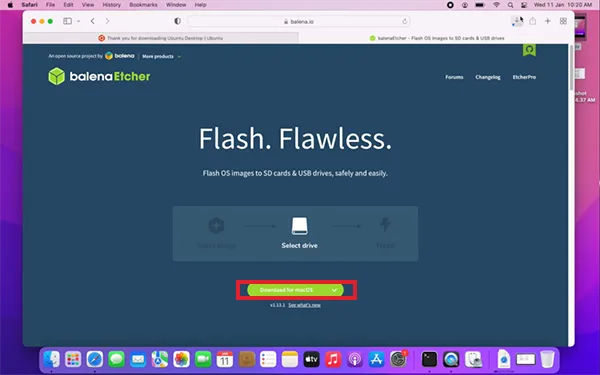This screenshot has height=375, width=600.
Task: Show Safari tab overview grid
Action: (x=563, y=21)
